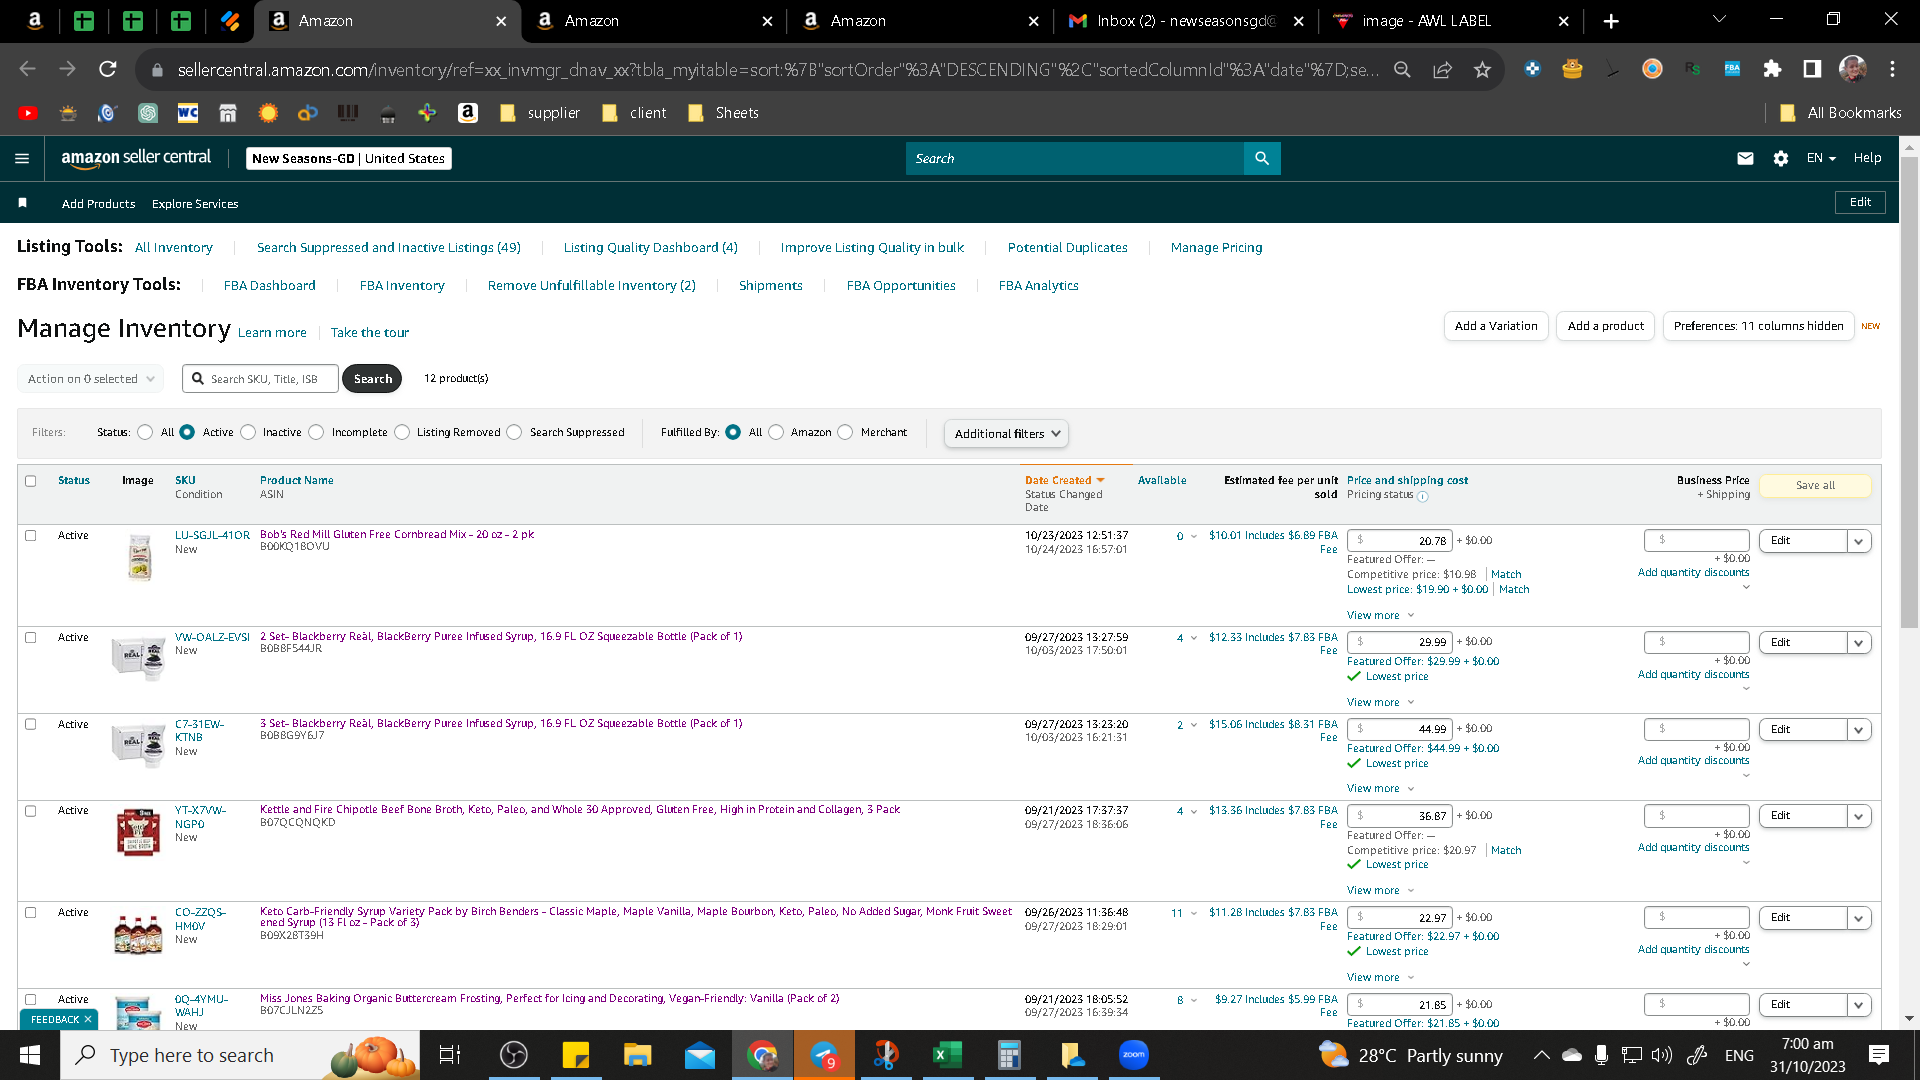Click the search magnifier button in header
The height and width of the screenshot is (1080, 1920).
point(1262,158)
